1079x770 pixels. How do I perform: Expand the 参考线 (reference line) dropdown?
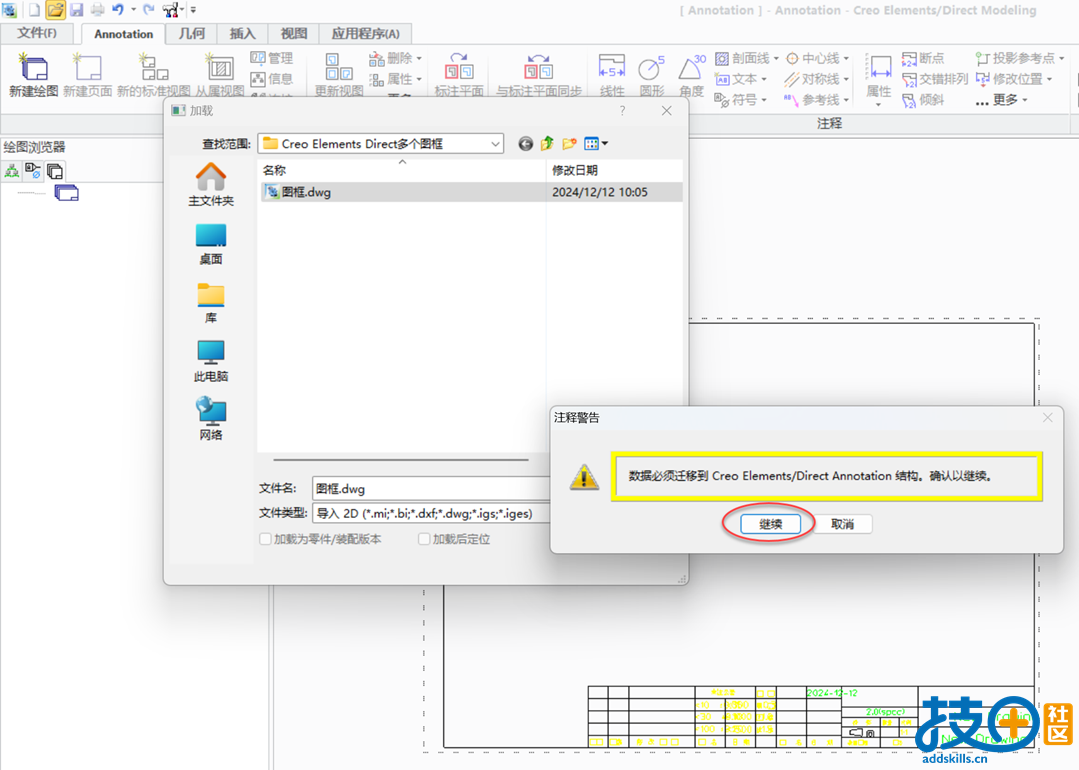[x=846, y=100]
